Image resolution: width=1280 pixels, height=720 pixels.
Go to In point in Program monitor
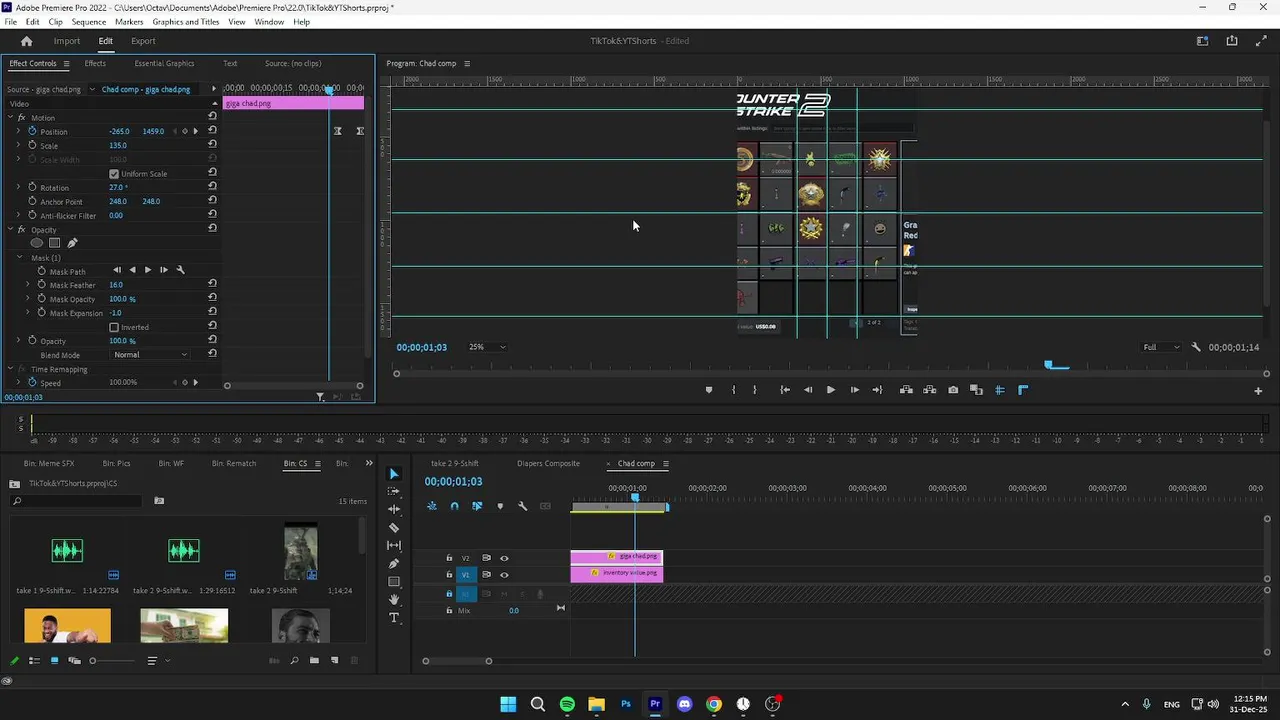pyautogui.click(x=785, y=390)
